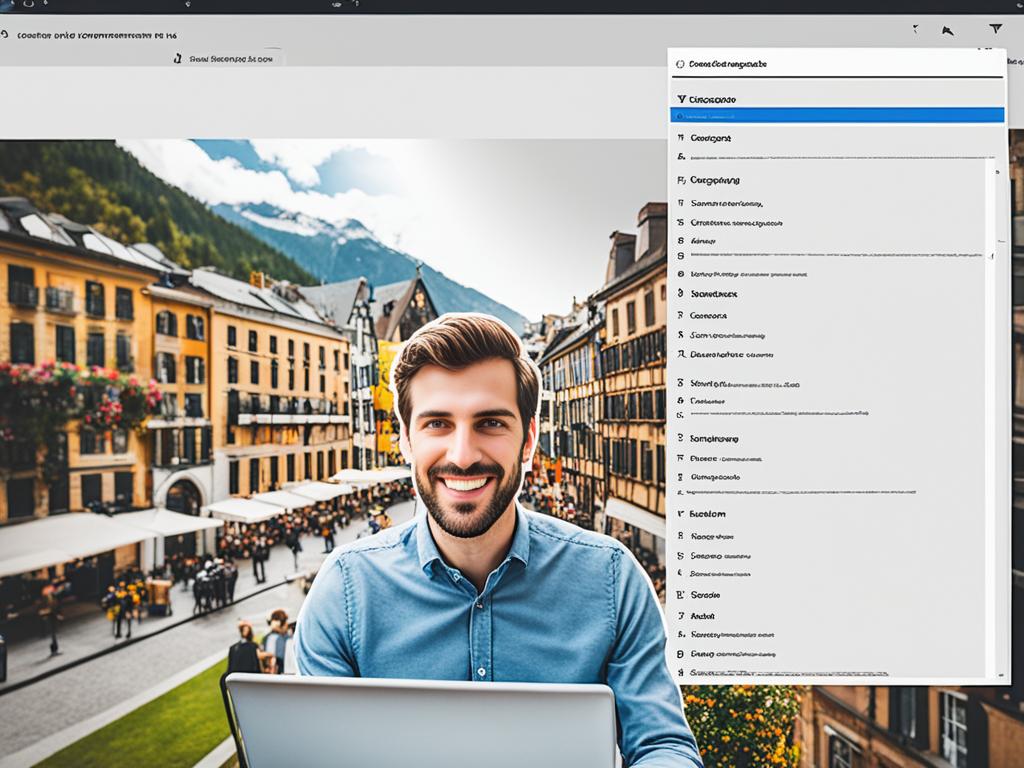Screen dimensions: 1024x768
Task: Click the icon next to 'Andot' entry
Action: click(x=681, y=616)
